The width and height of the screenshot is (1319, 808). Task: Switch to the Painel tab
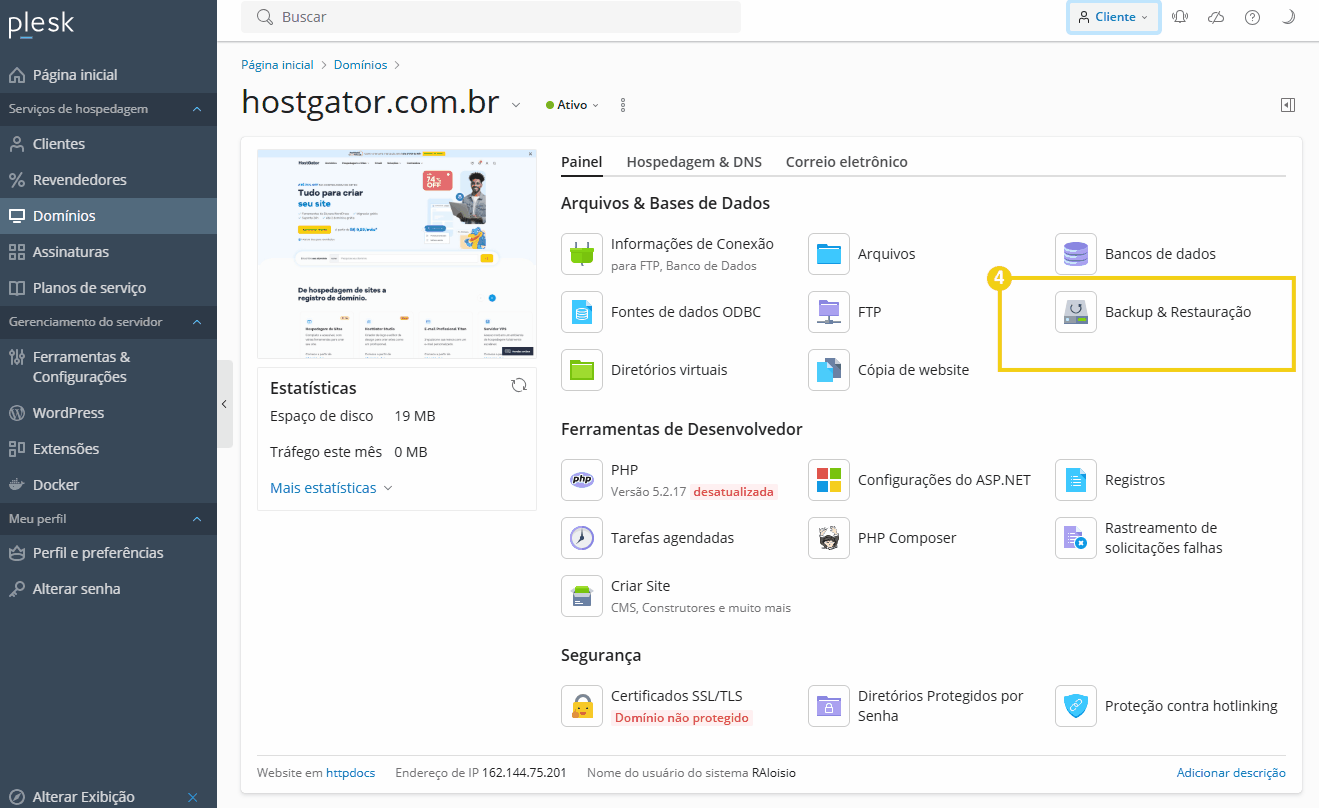tap(582, 162)
